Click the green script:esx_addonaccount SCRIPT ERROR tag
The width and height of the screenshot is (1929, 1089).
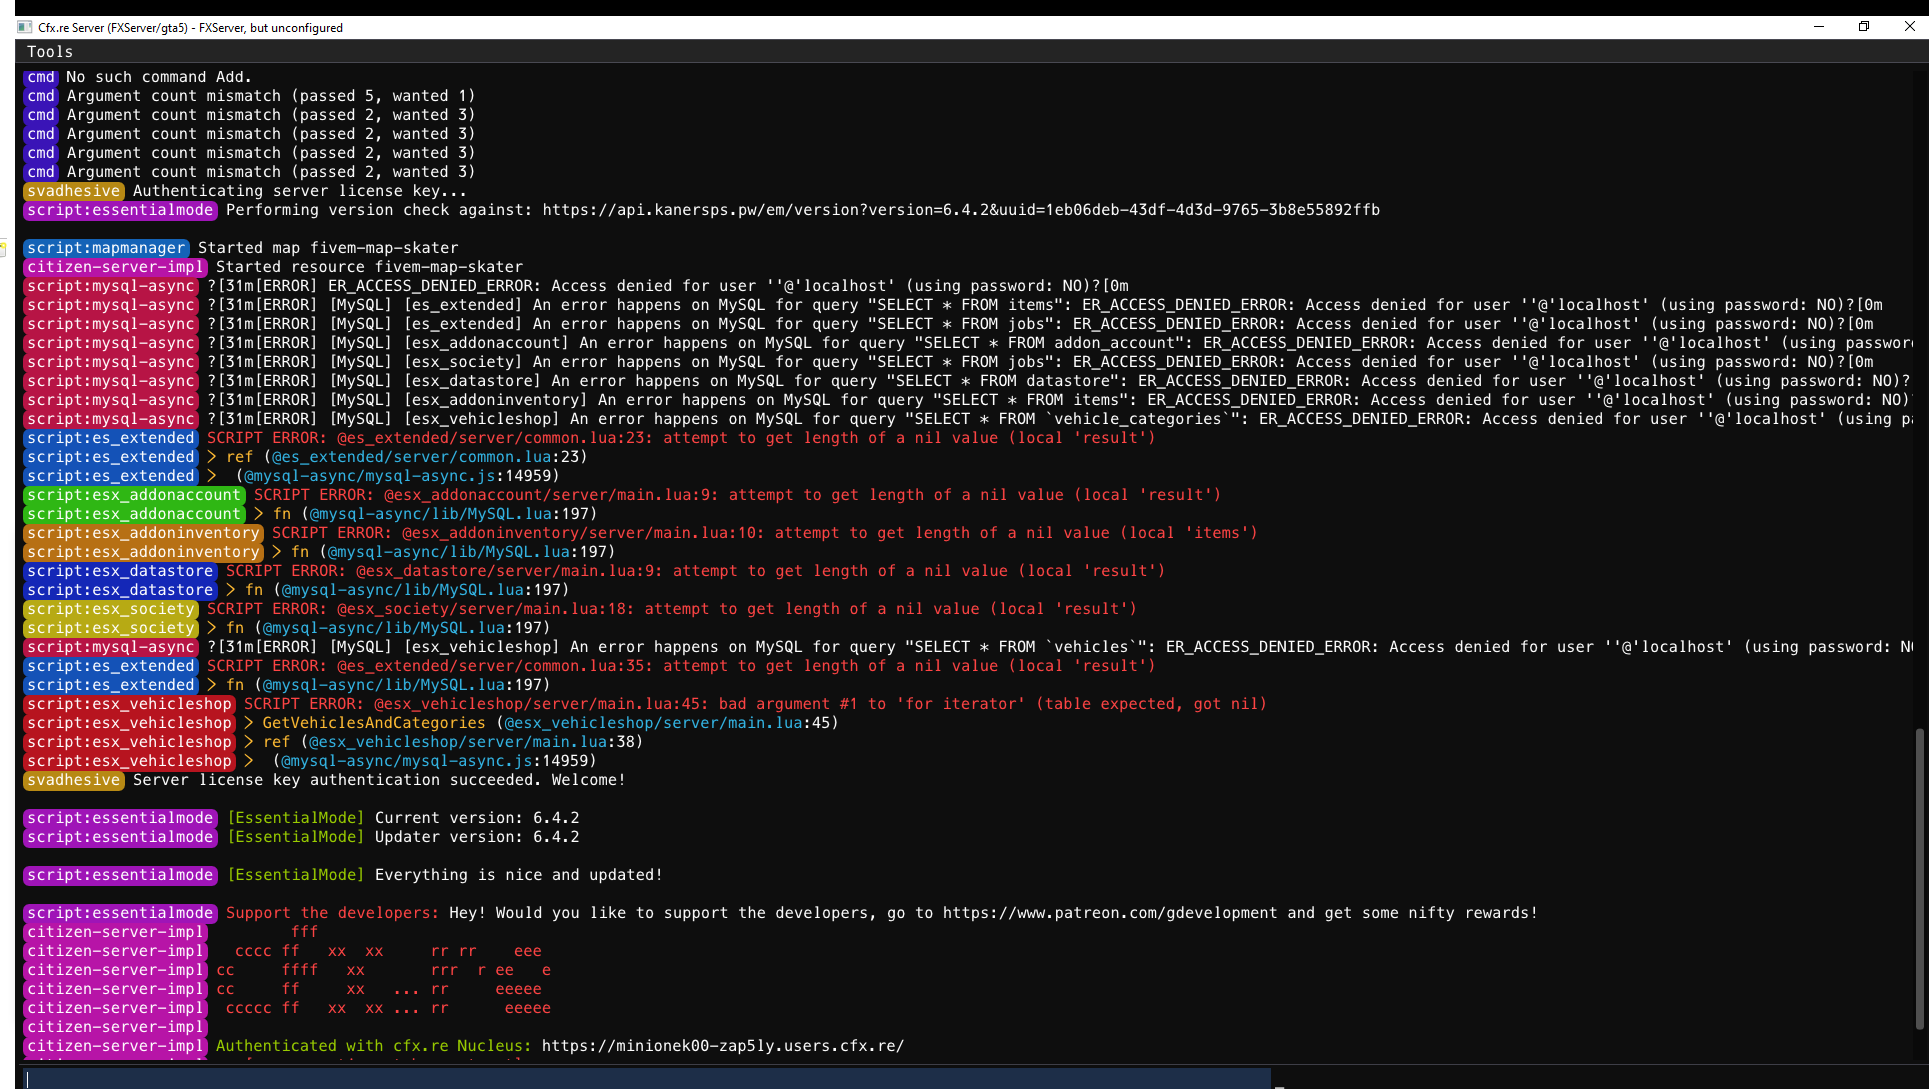tap(134, 495)
